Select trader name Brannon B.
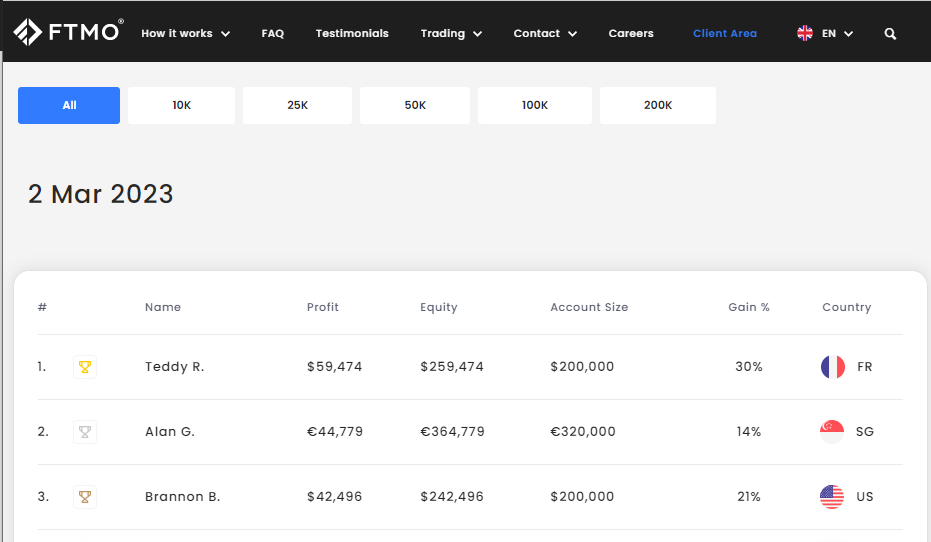The image size is (931, 542). point(182,496)
